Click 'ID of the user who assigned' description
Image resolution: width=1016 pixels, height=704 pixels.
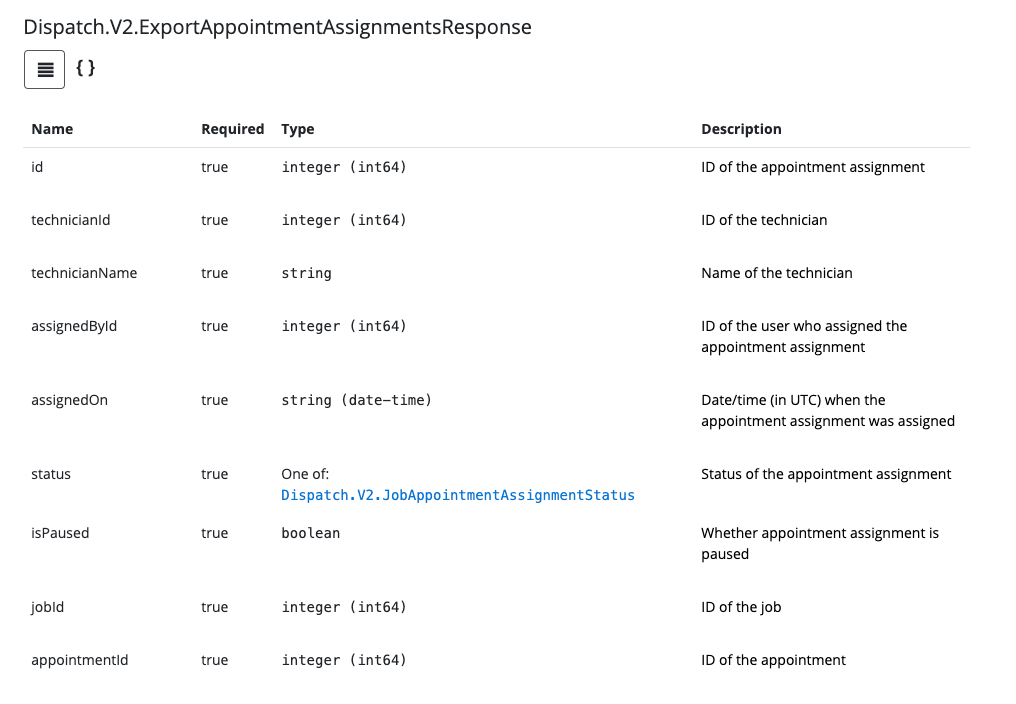click(804, 337)
